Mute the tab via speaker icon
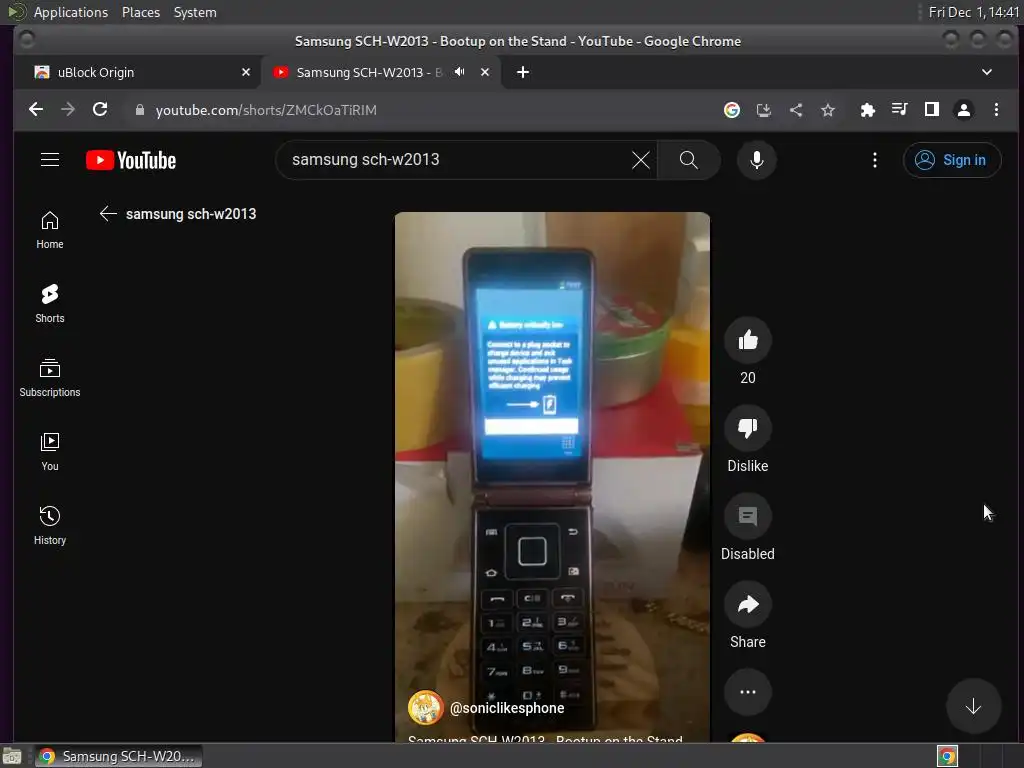Image resolution: width=1024 pixels, height=768 pixels. tap(460, 72)
